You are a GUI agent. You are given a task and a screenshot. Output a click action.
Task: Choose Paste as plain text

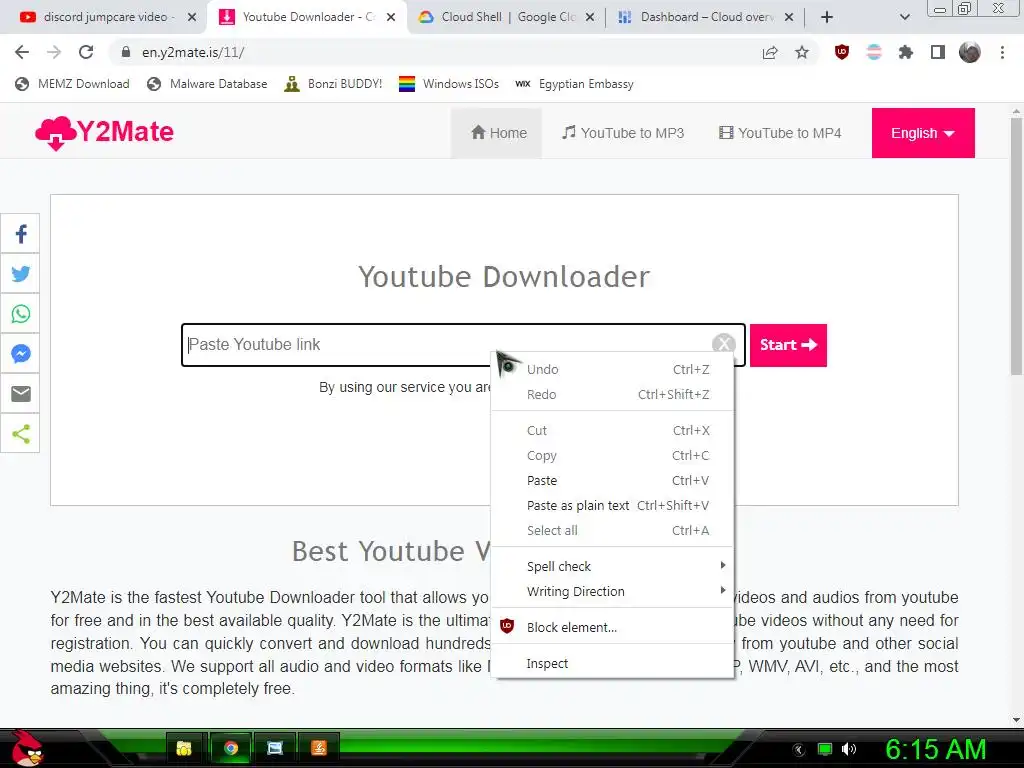coord(612,505)
